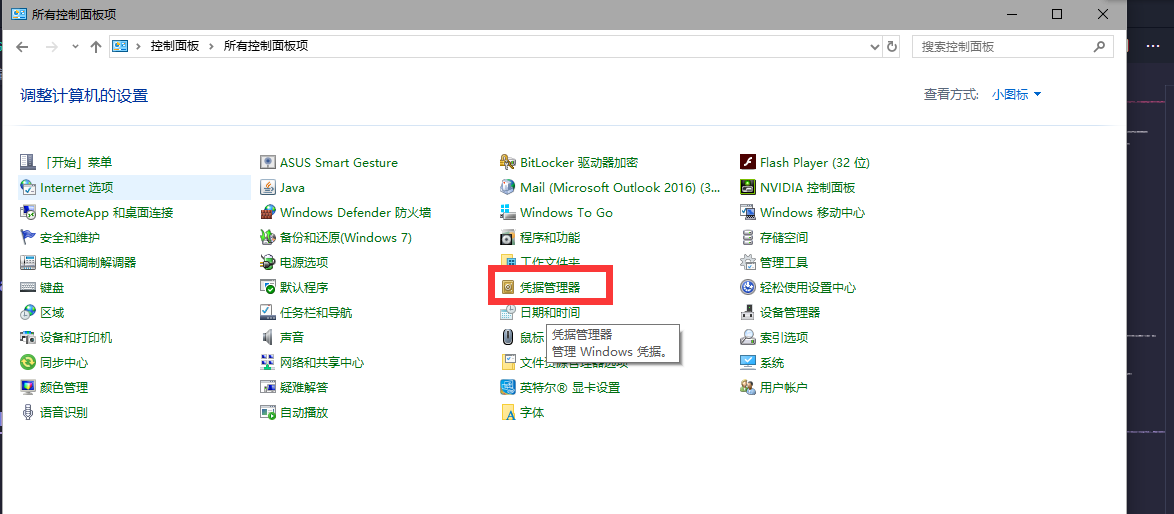The width and height of the screenshot is (1174, 514).
Task: Click the back navigation arrow
Action: pyautogui.click(x=23, y=47)
